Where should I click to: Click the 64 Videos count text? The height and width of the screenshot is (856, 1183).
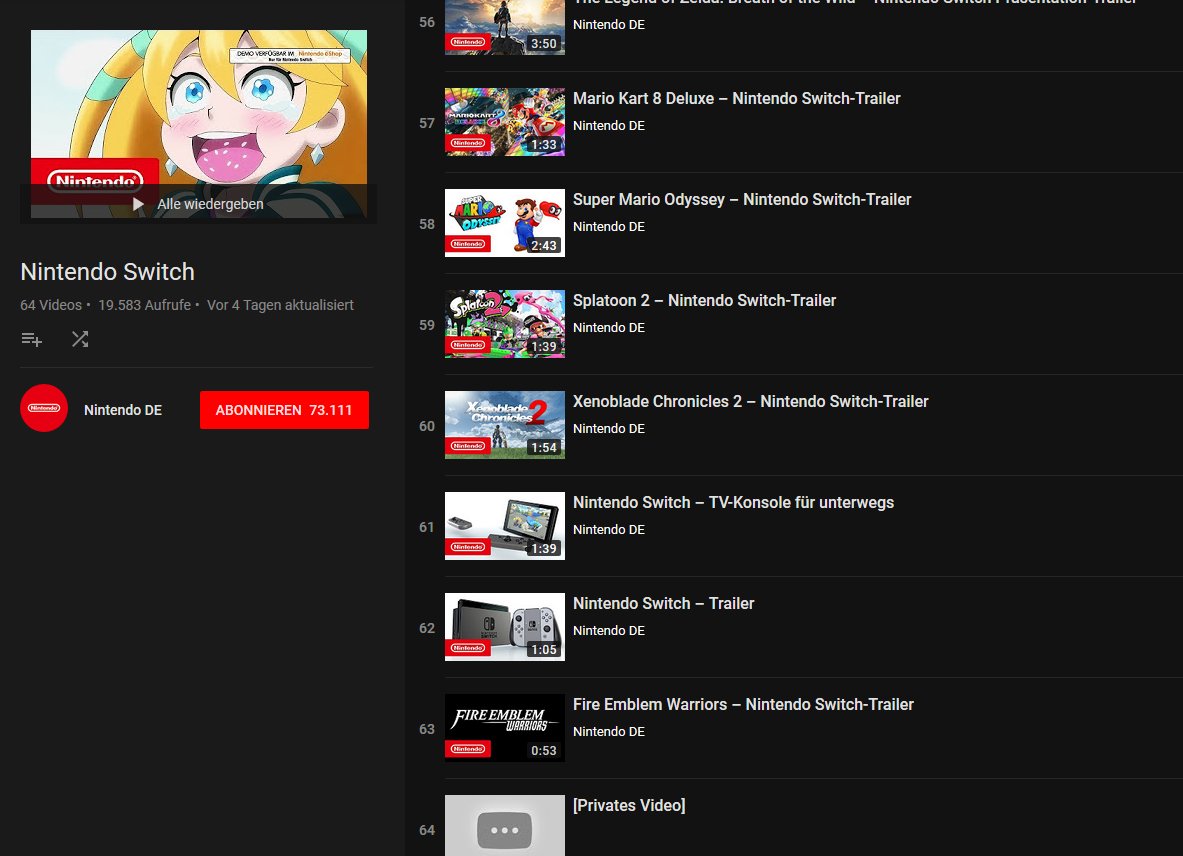(x=51, y=305)
